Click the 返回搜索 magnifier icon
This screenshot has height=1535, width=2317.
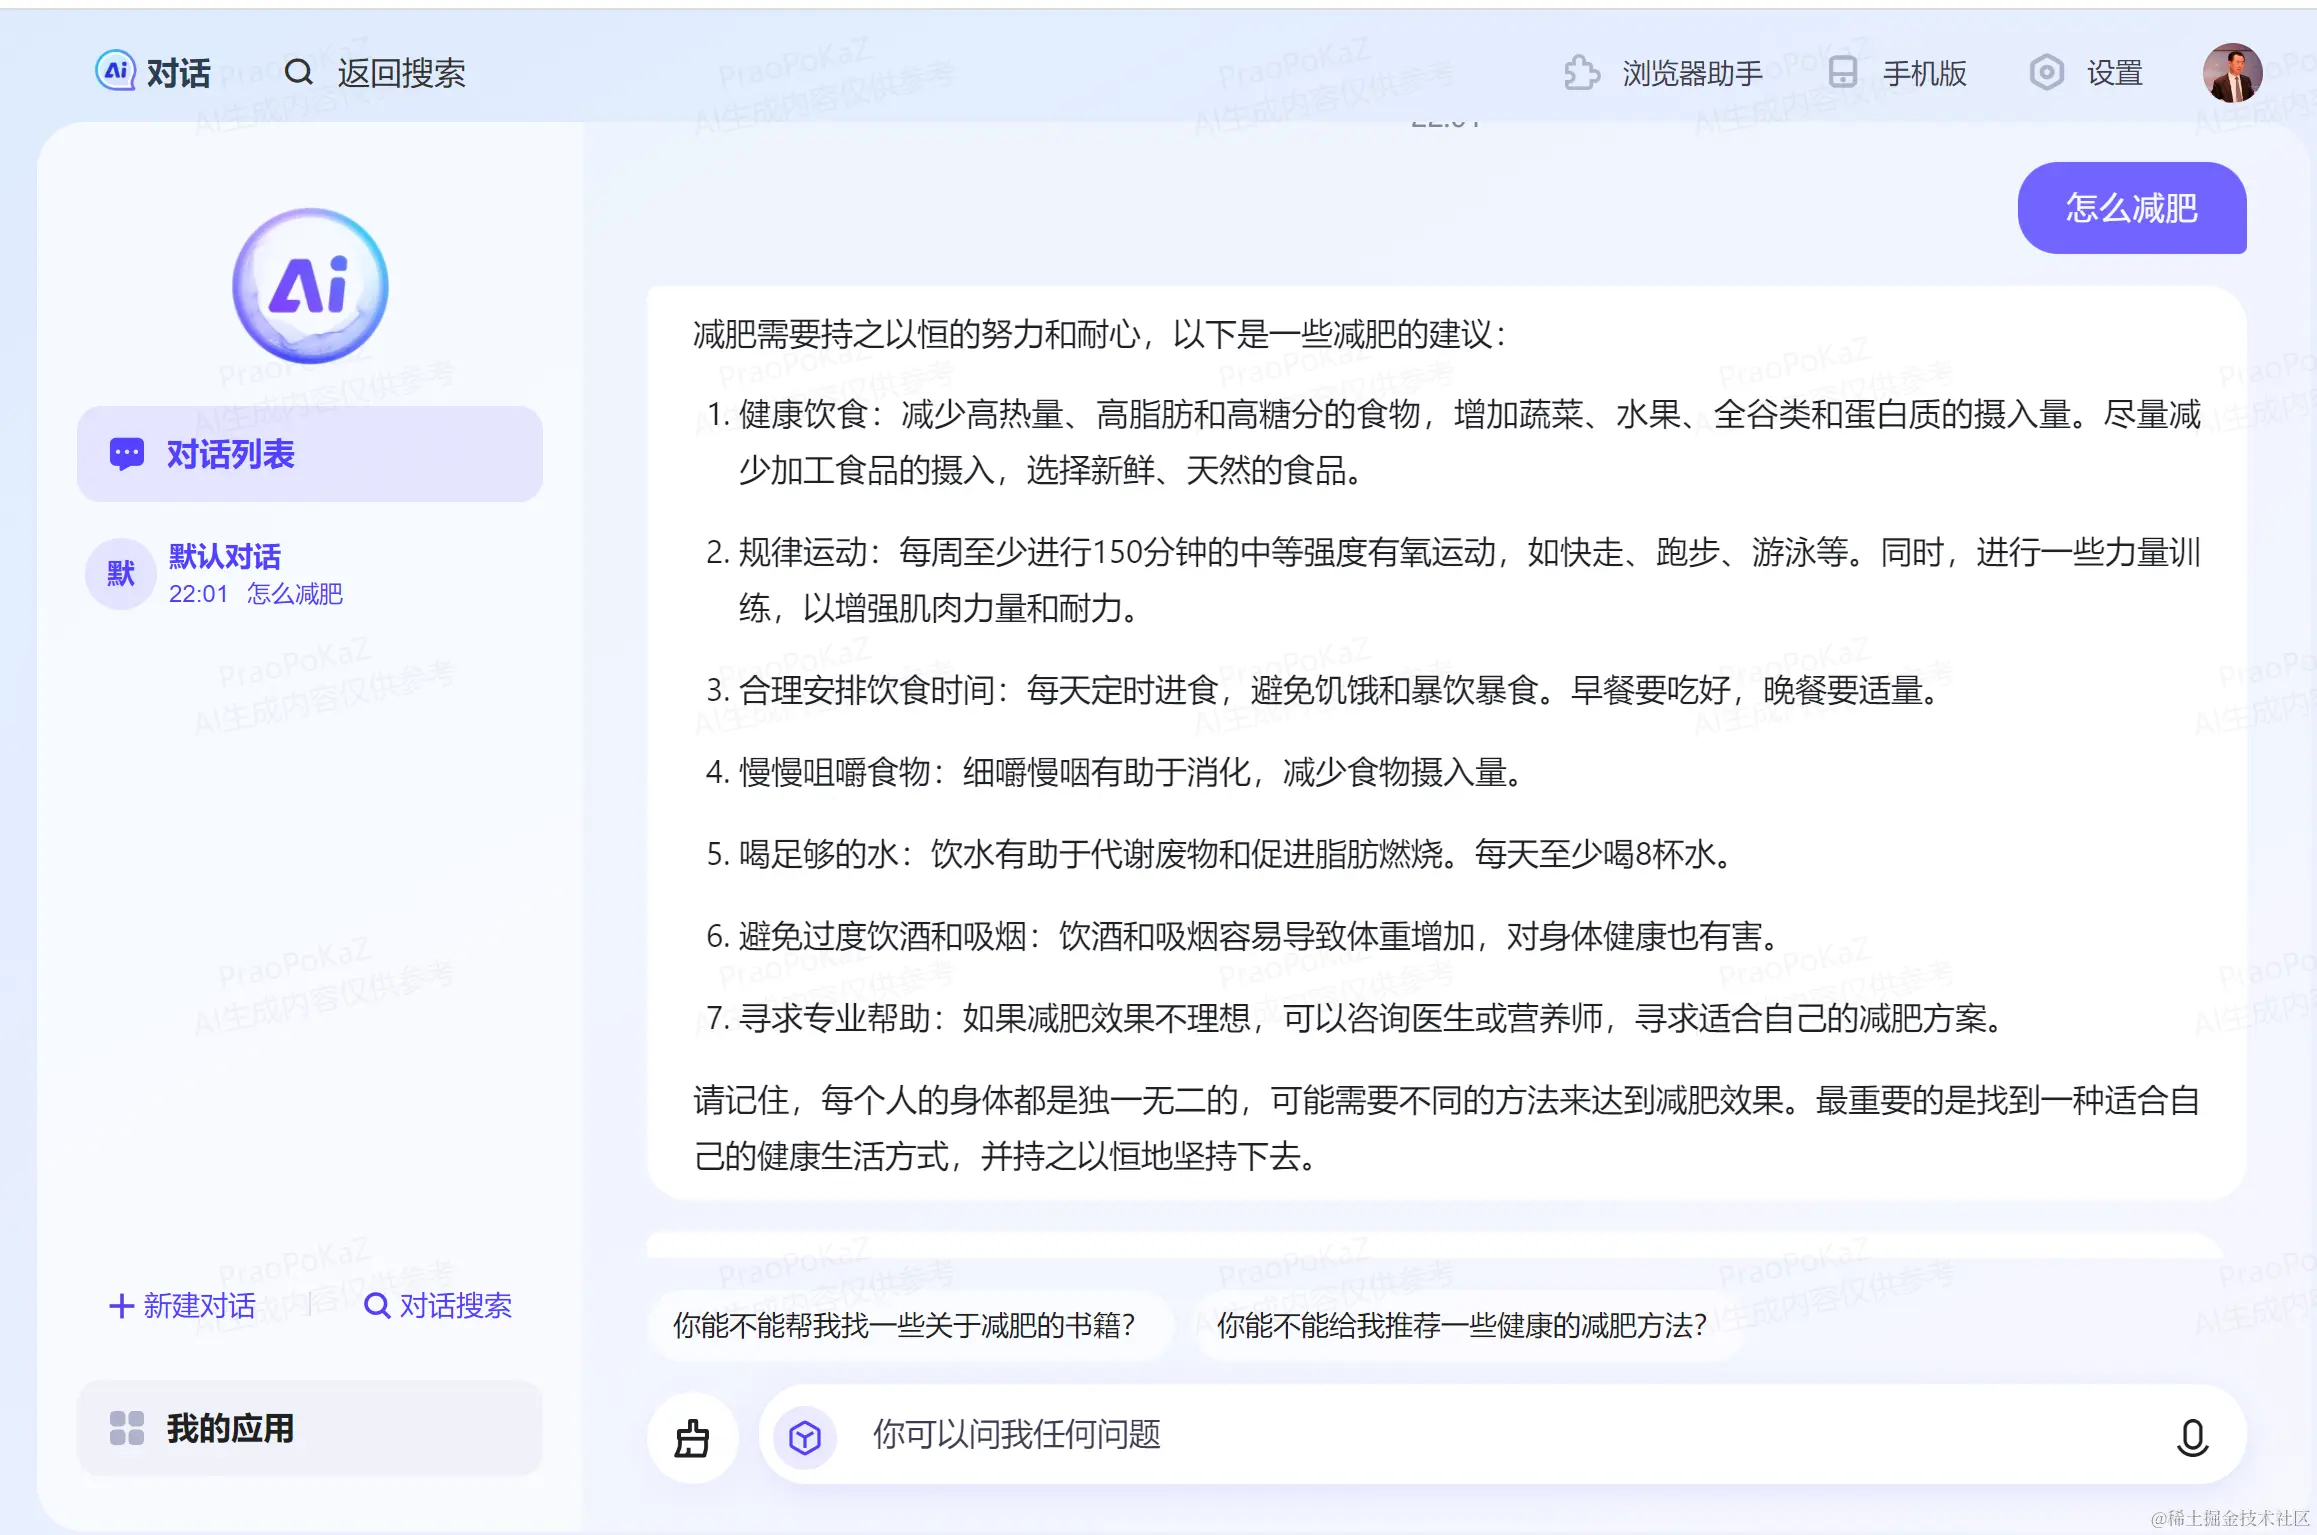point(298,72)
